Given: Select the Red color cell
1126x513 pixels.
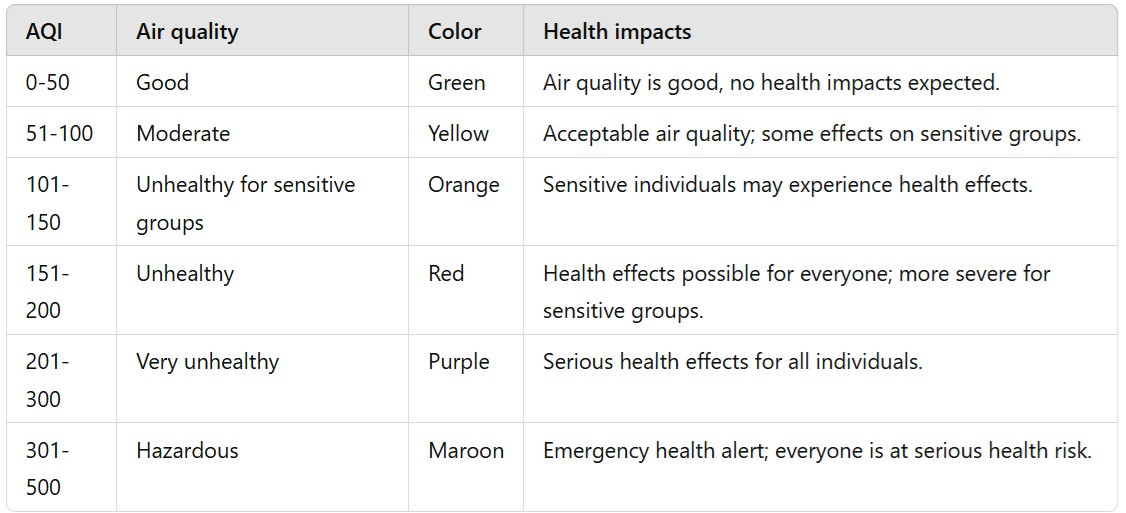Looking at the screenshot, I should 446,273.
